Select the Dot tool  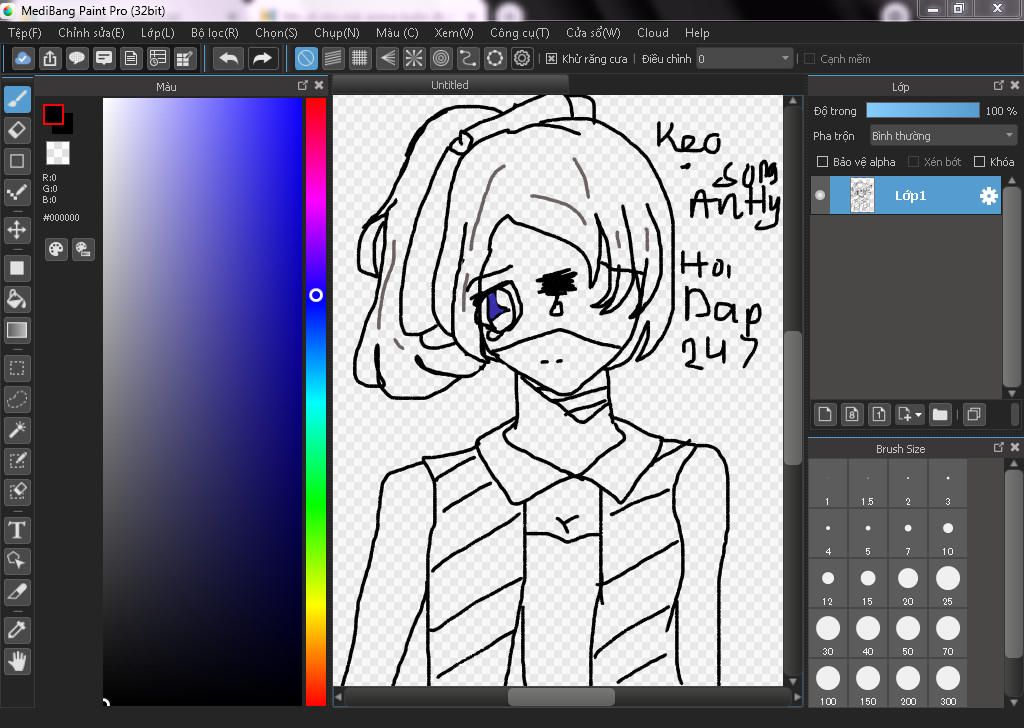(18, 192)
